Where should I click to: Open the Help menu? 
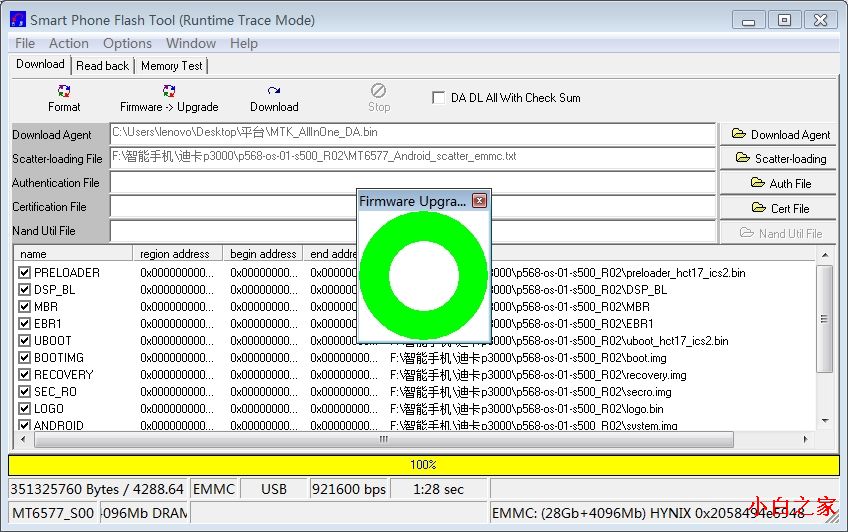pyautogui.click(x=243, y=43)
